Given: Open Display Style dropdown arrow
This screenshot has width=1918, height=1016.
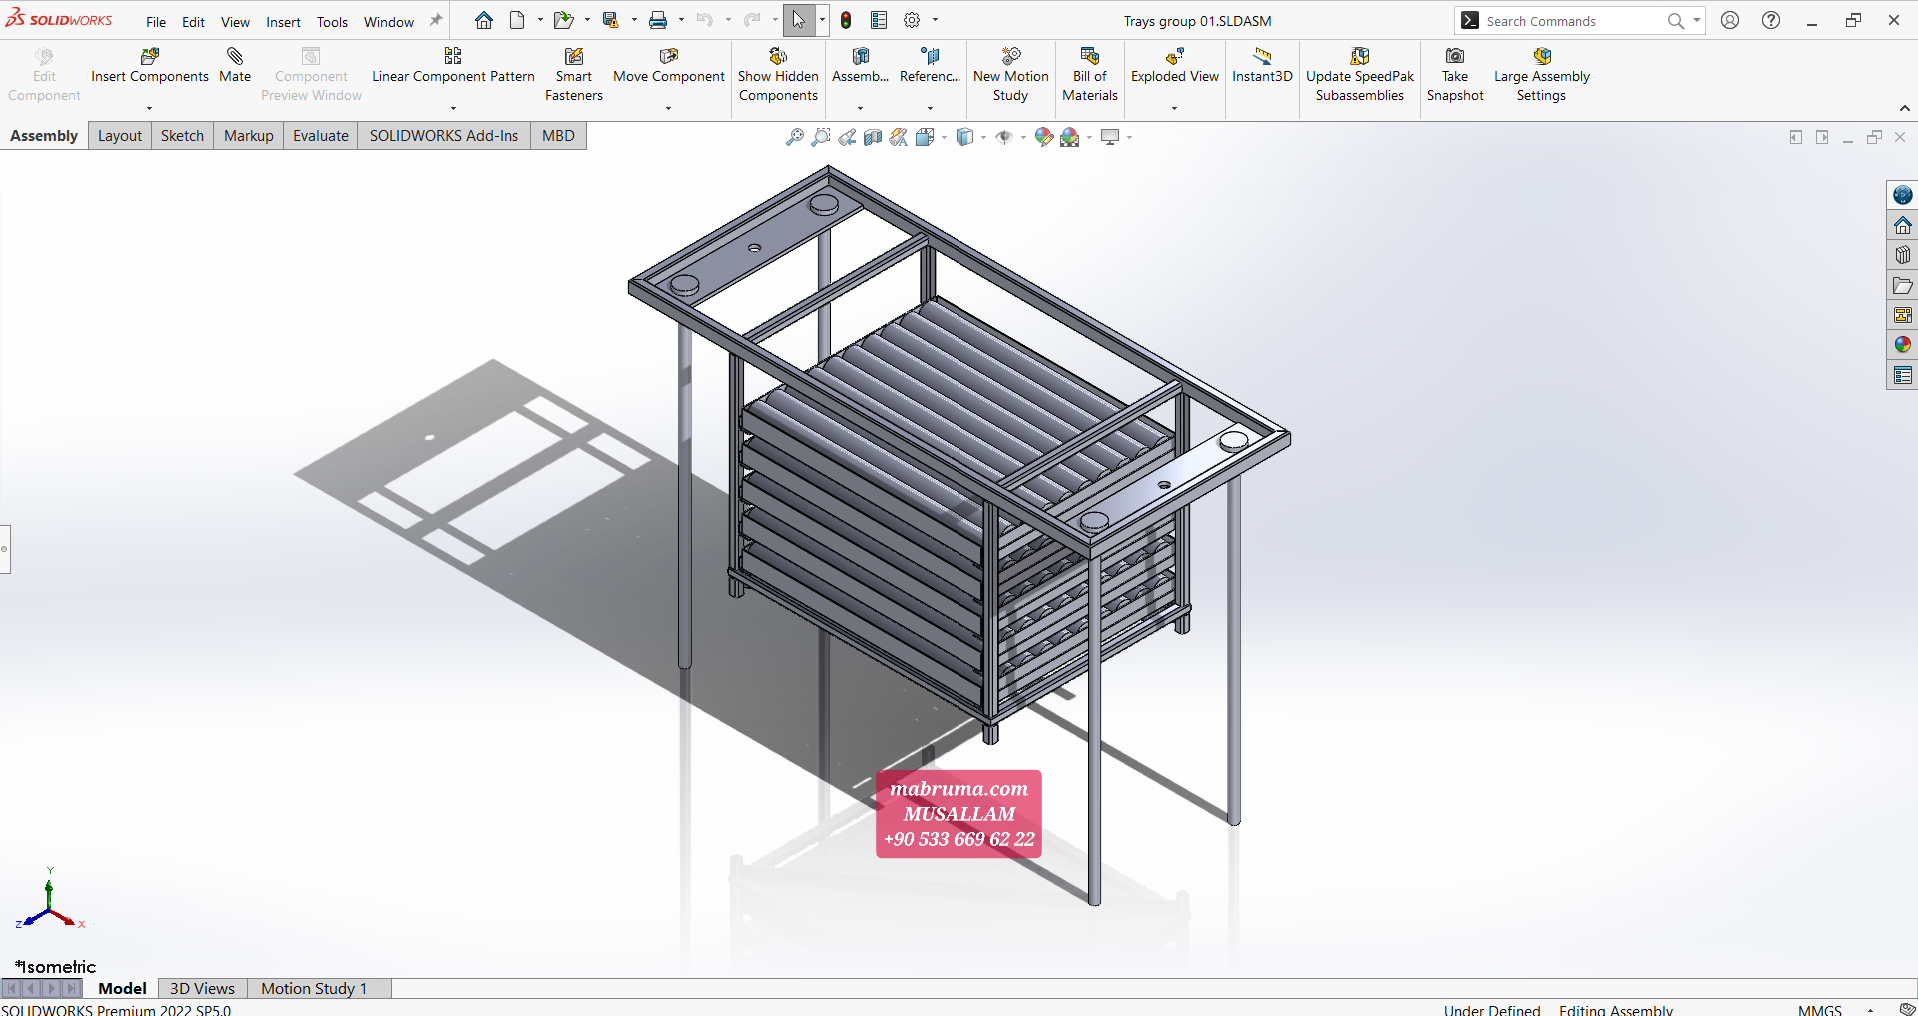Looking at the screenshot, I should [x=984, y=137].
